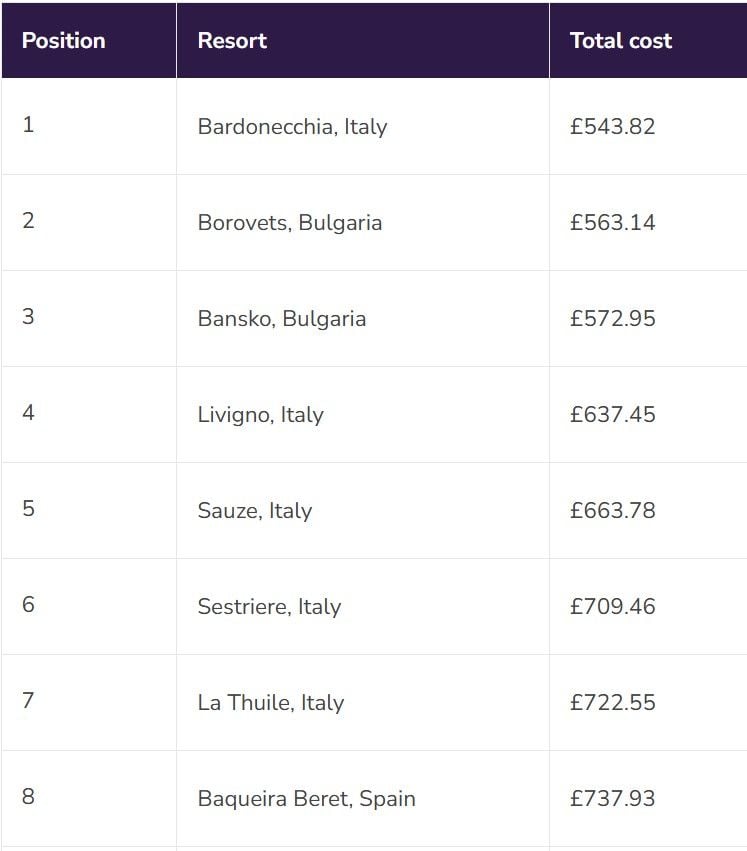This screenshot has height=851, width=747.
Task: Click the £709.46 total cost value
Action: click(613, 607)
